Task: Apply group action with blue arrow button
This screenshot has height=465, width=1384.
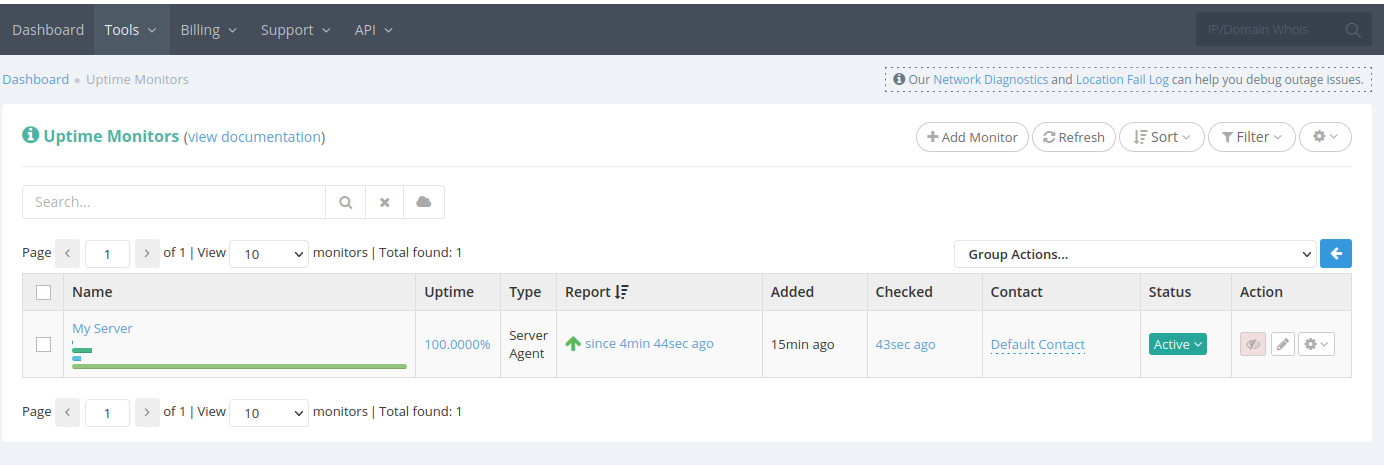Action: click(1336, 254)
